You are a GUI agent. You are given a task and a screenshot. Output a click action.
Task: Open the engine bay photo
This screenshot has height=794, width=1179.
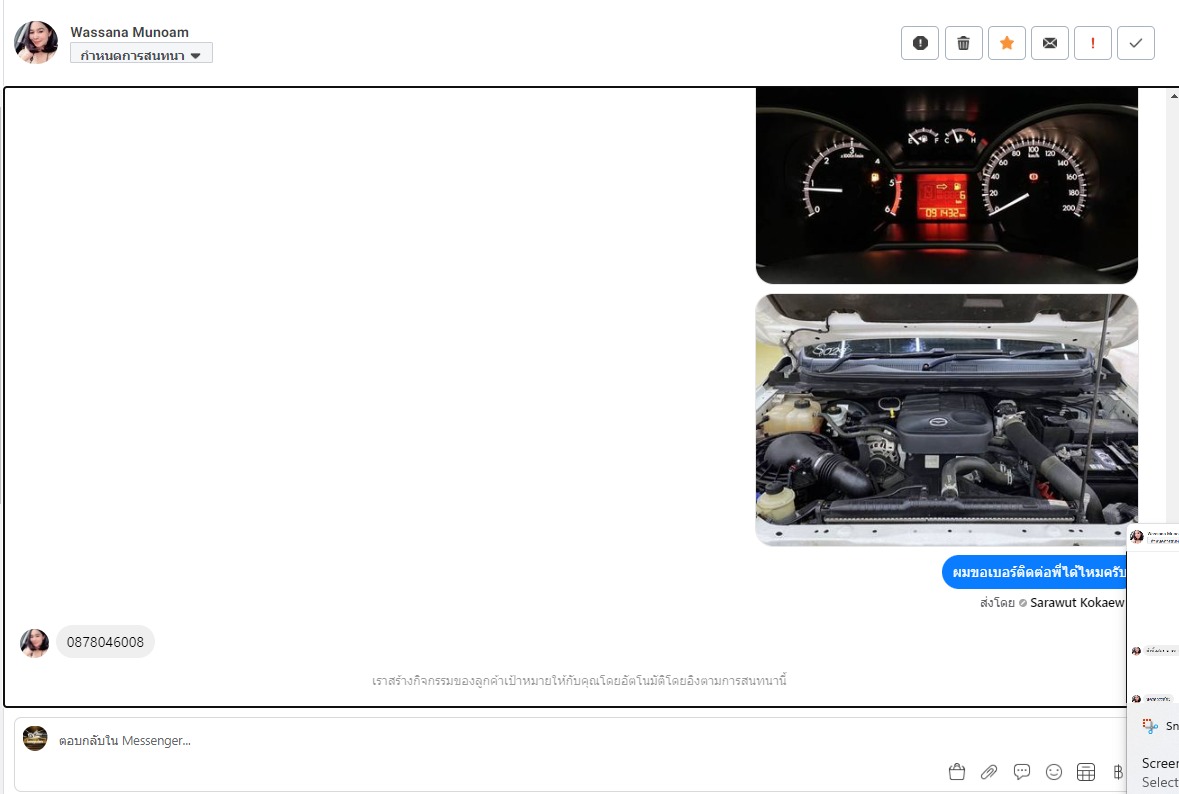tap(946, 419)
